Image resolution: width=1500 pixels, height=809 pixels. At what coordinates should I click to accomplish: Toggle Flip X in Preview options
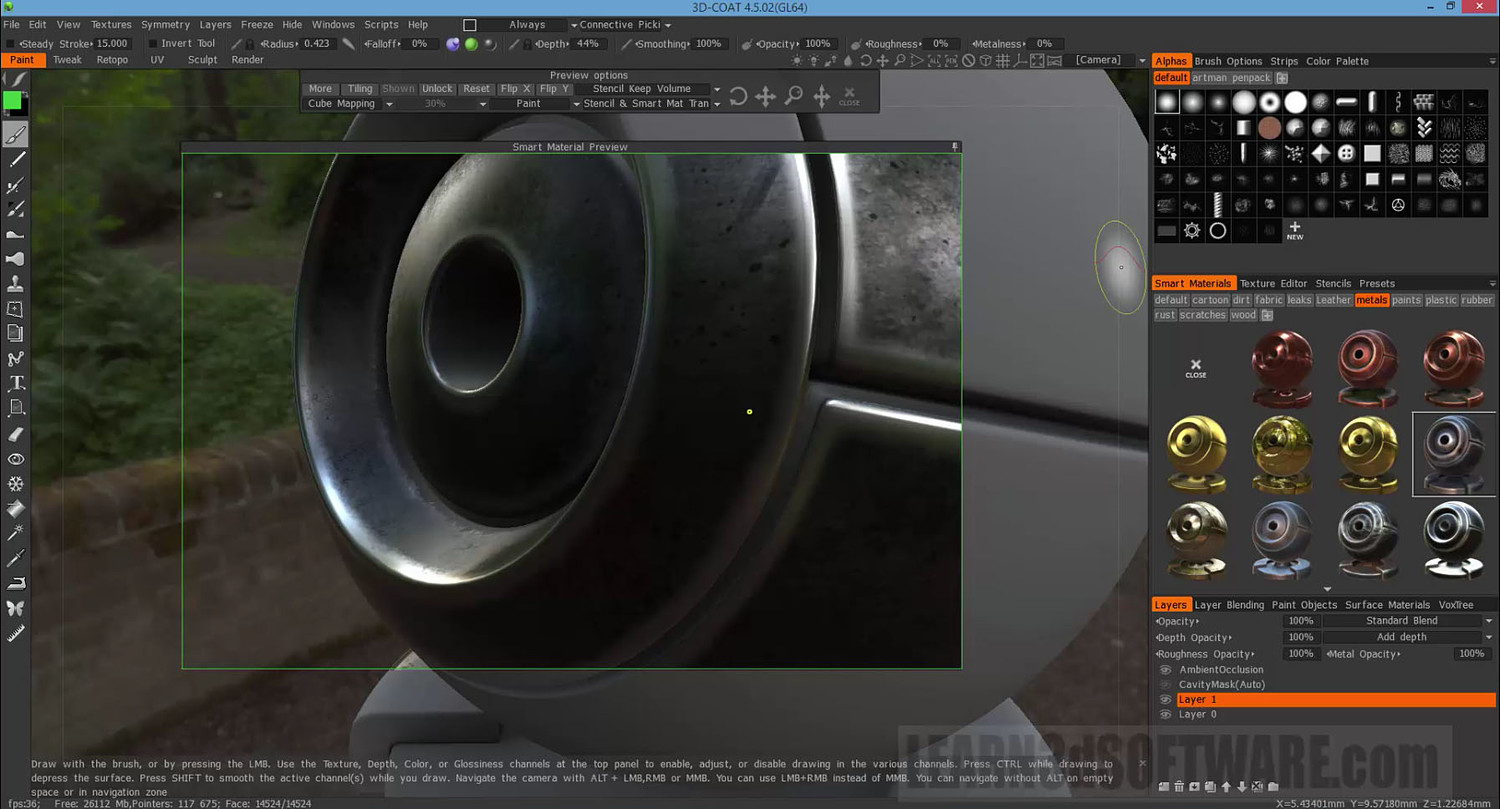tap(515, 89)
